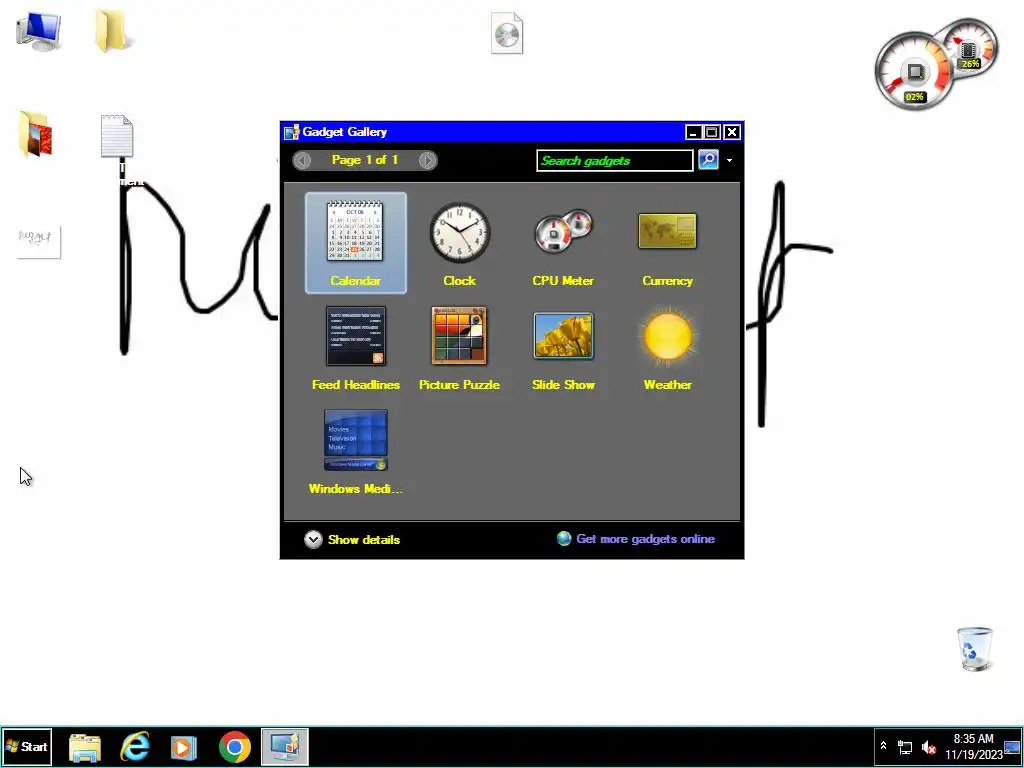Open Windows Media Player from the taskbar

click(x=184, y=747)
